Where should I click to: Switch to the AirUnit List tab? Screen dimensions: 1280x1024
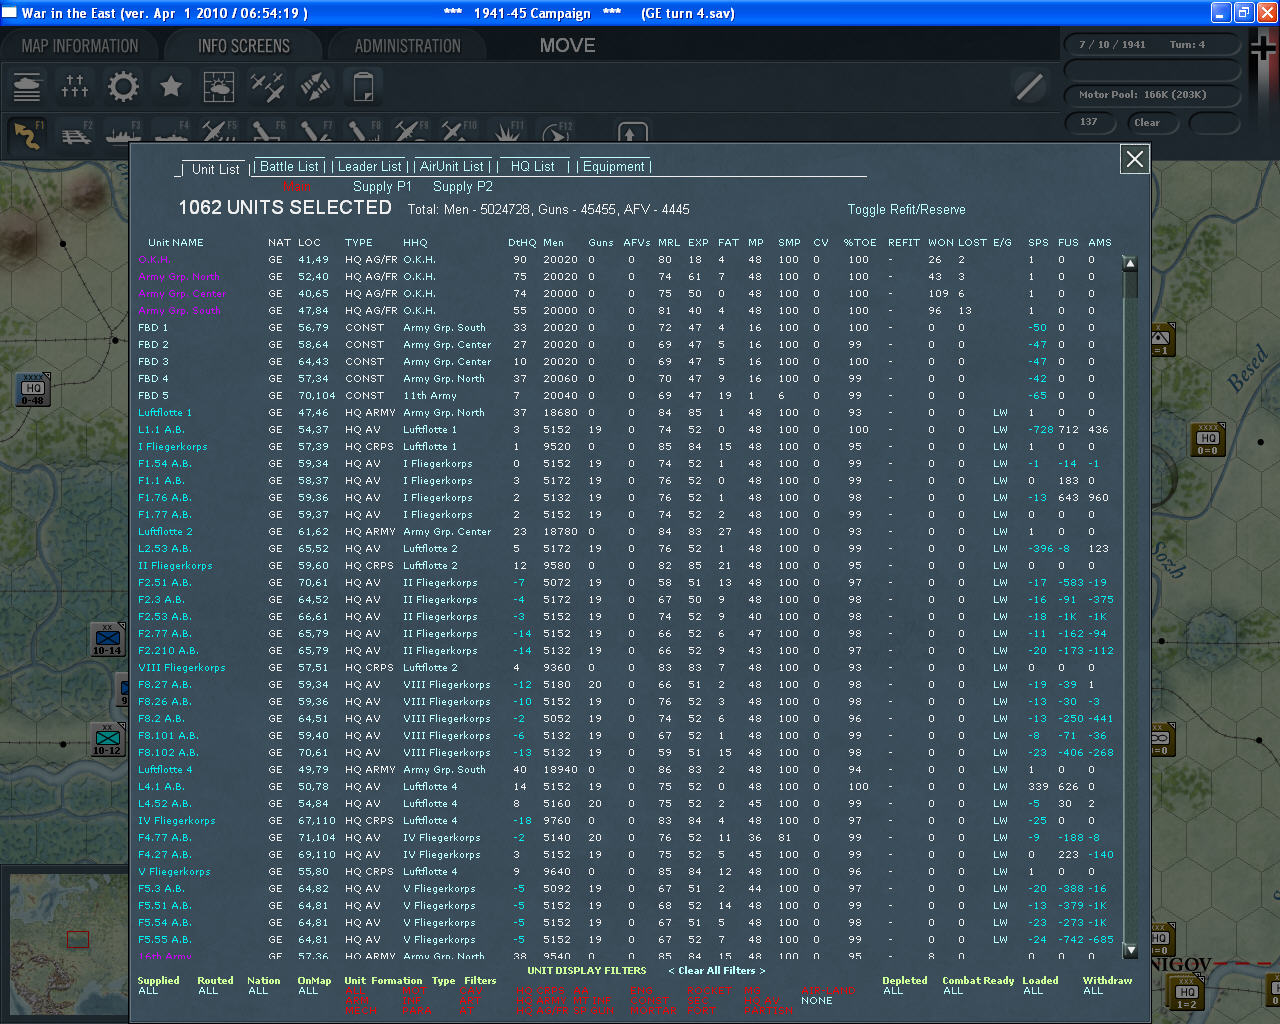click(x=452, y=167)
